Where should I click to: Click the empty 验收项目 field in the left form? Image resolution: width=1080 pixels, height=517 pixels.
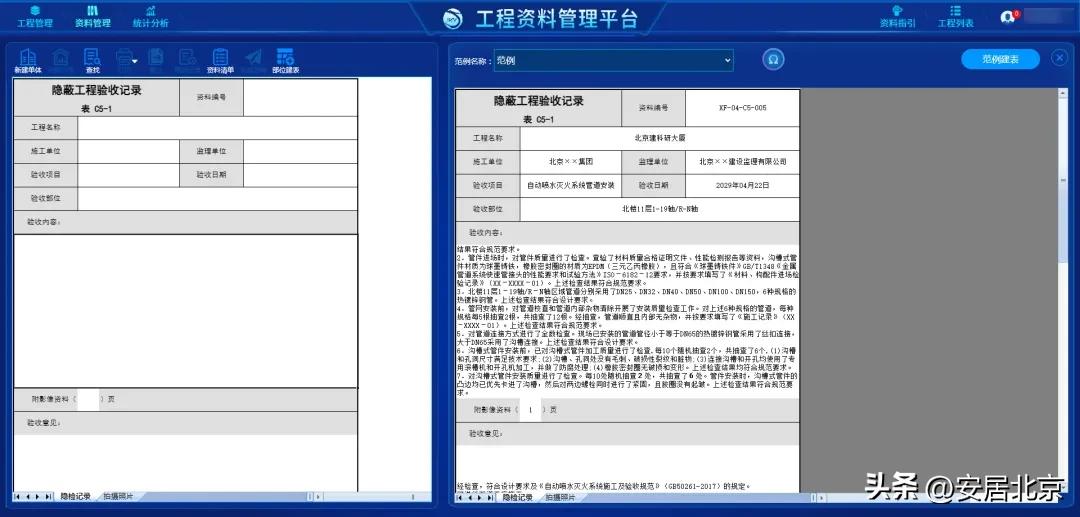tap(129, 175)
